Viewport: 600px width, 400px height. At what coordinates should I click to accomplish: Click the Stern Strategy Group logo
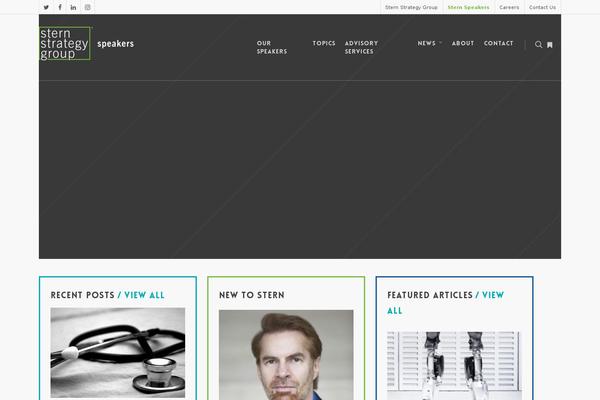[x=65, y=43]
